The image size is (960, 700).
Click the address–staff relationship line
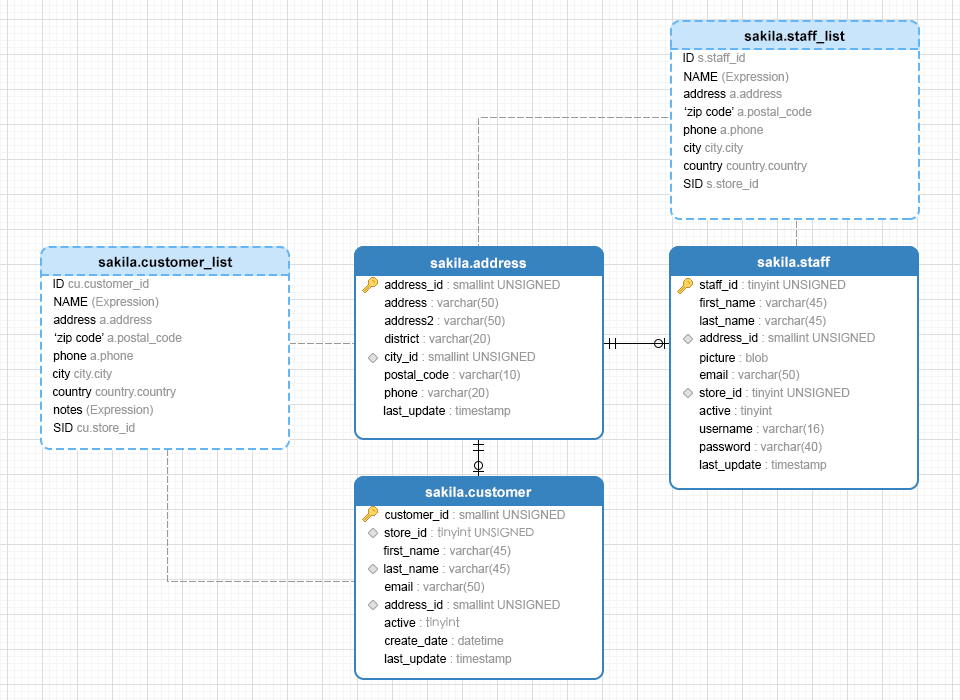click(x=636, y=344)
